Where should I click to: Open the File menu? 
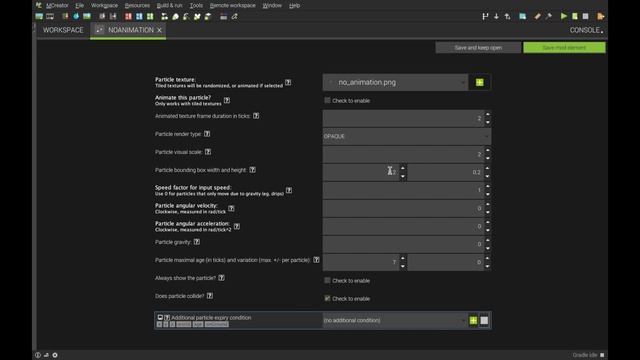pyautogui.click(x=80, y=5)
